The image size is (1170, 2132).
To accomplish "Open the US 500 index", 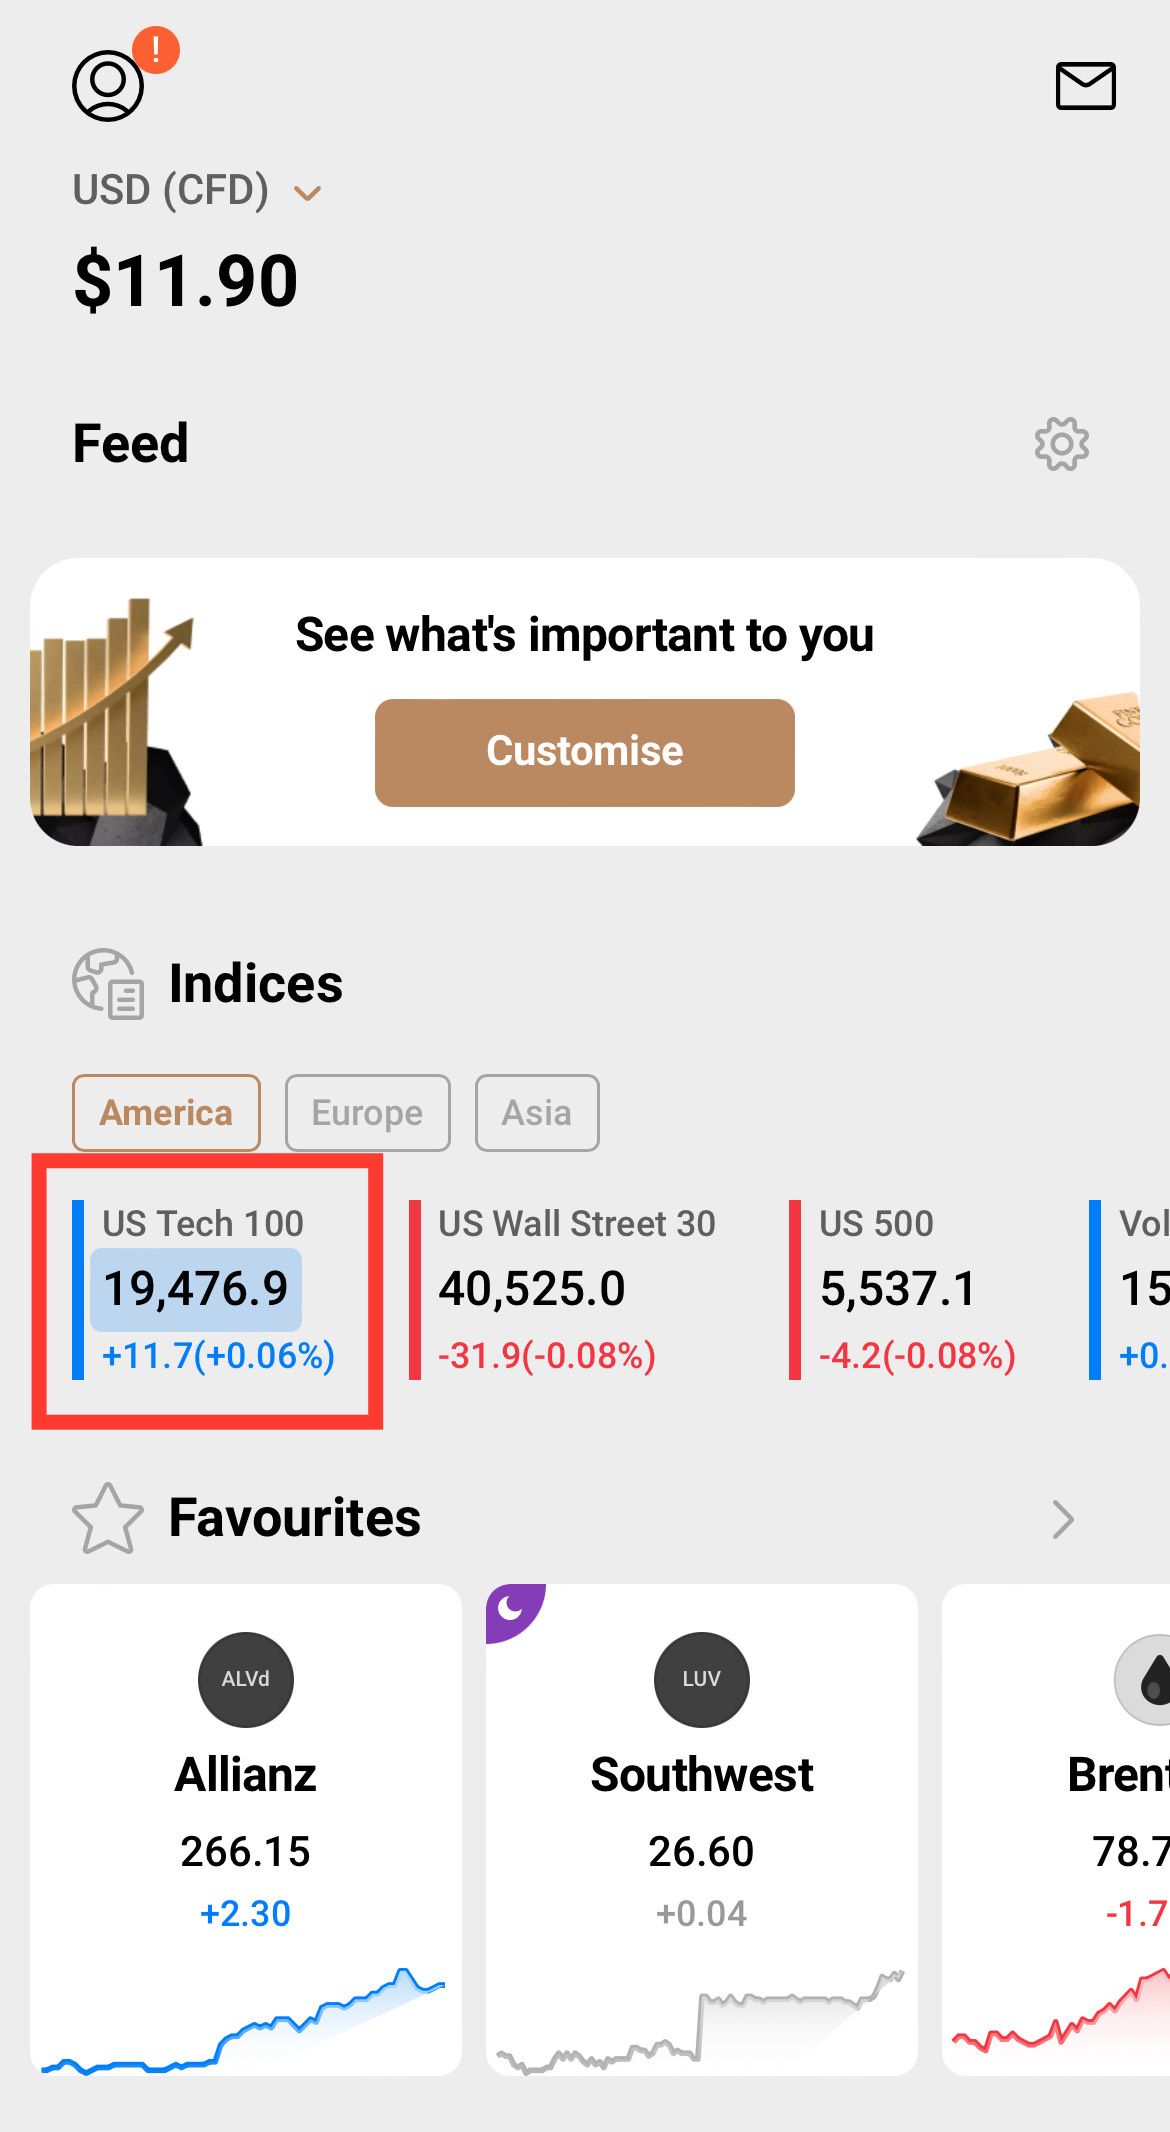I will click(x=915, y=1289).
